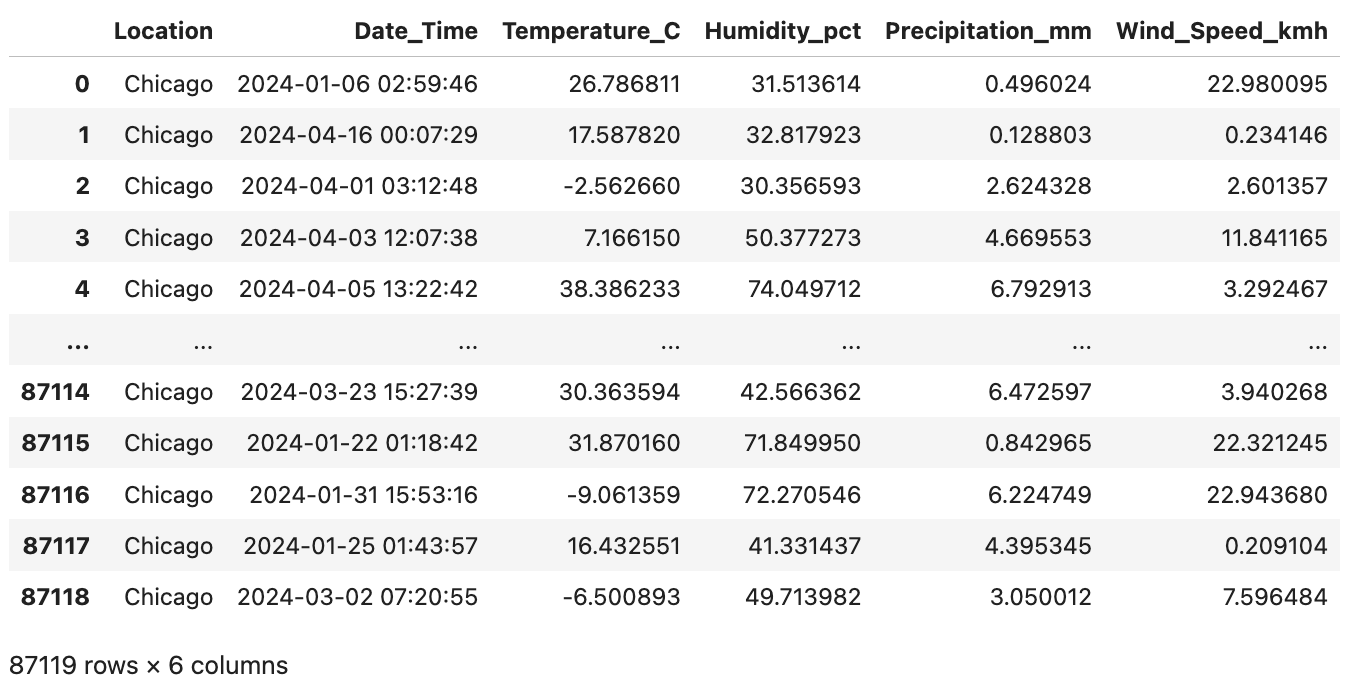
Task: Click the Precipitation_mm column header
Action: pos(988,31)
